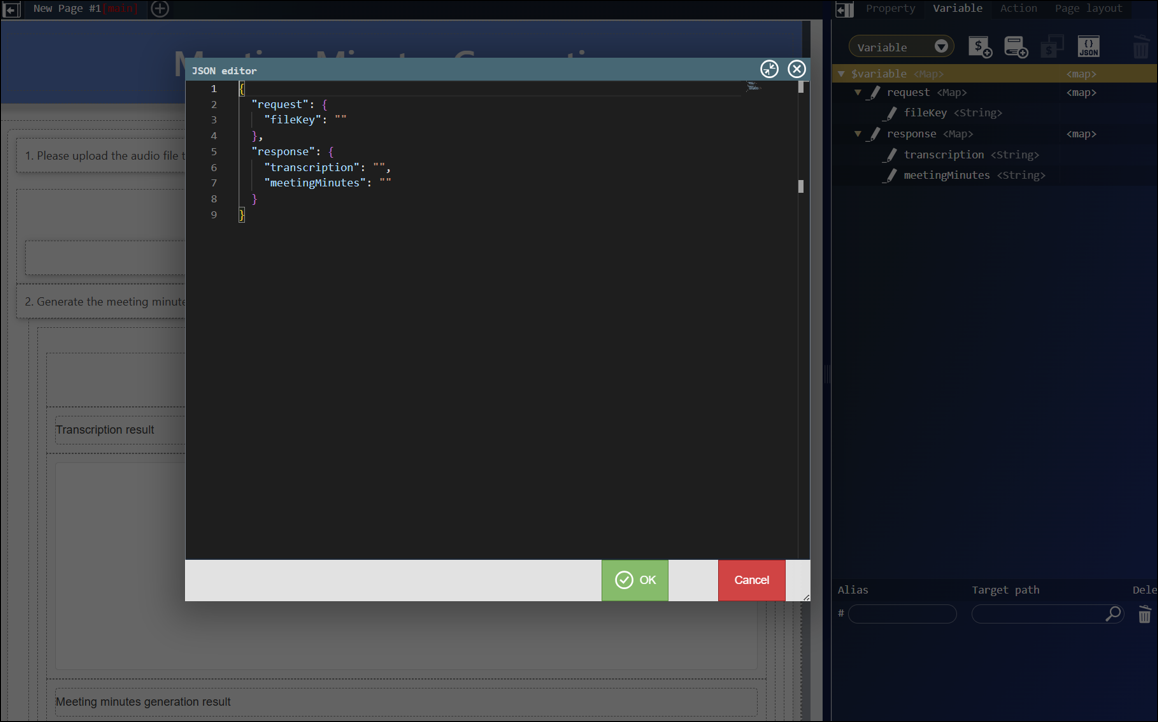The height and width of the screenshot is (722, 1158).
Task: Switch to the Page layout tab
Action: click(x=1088, y=9)
